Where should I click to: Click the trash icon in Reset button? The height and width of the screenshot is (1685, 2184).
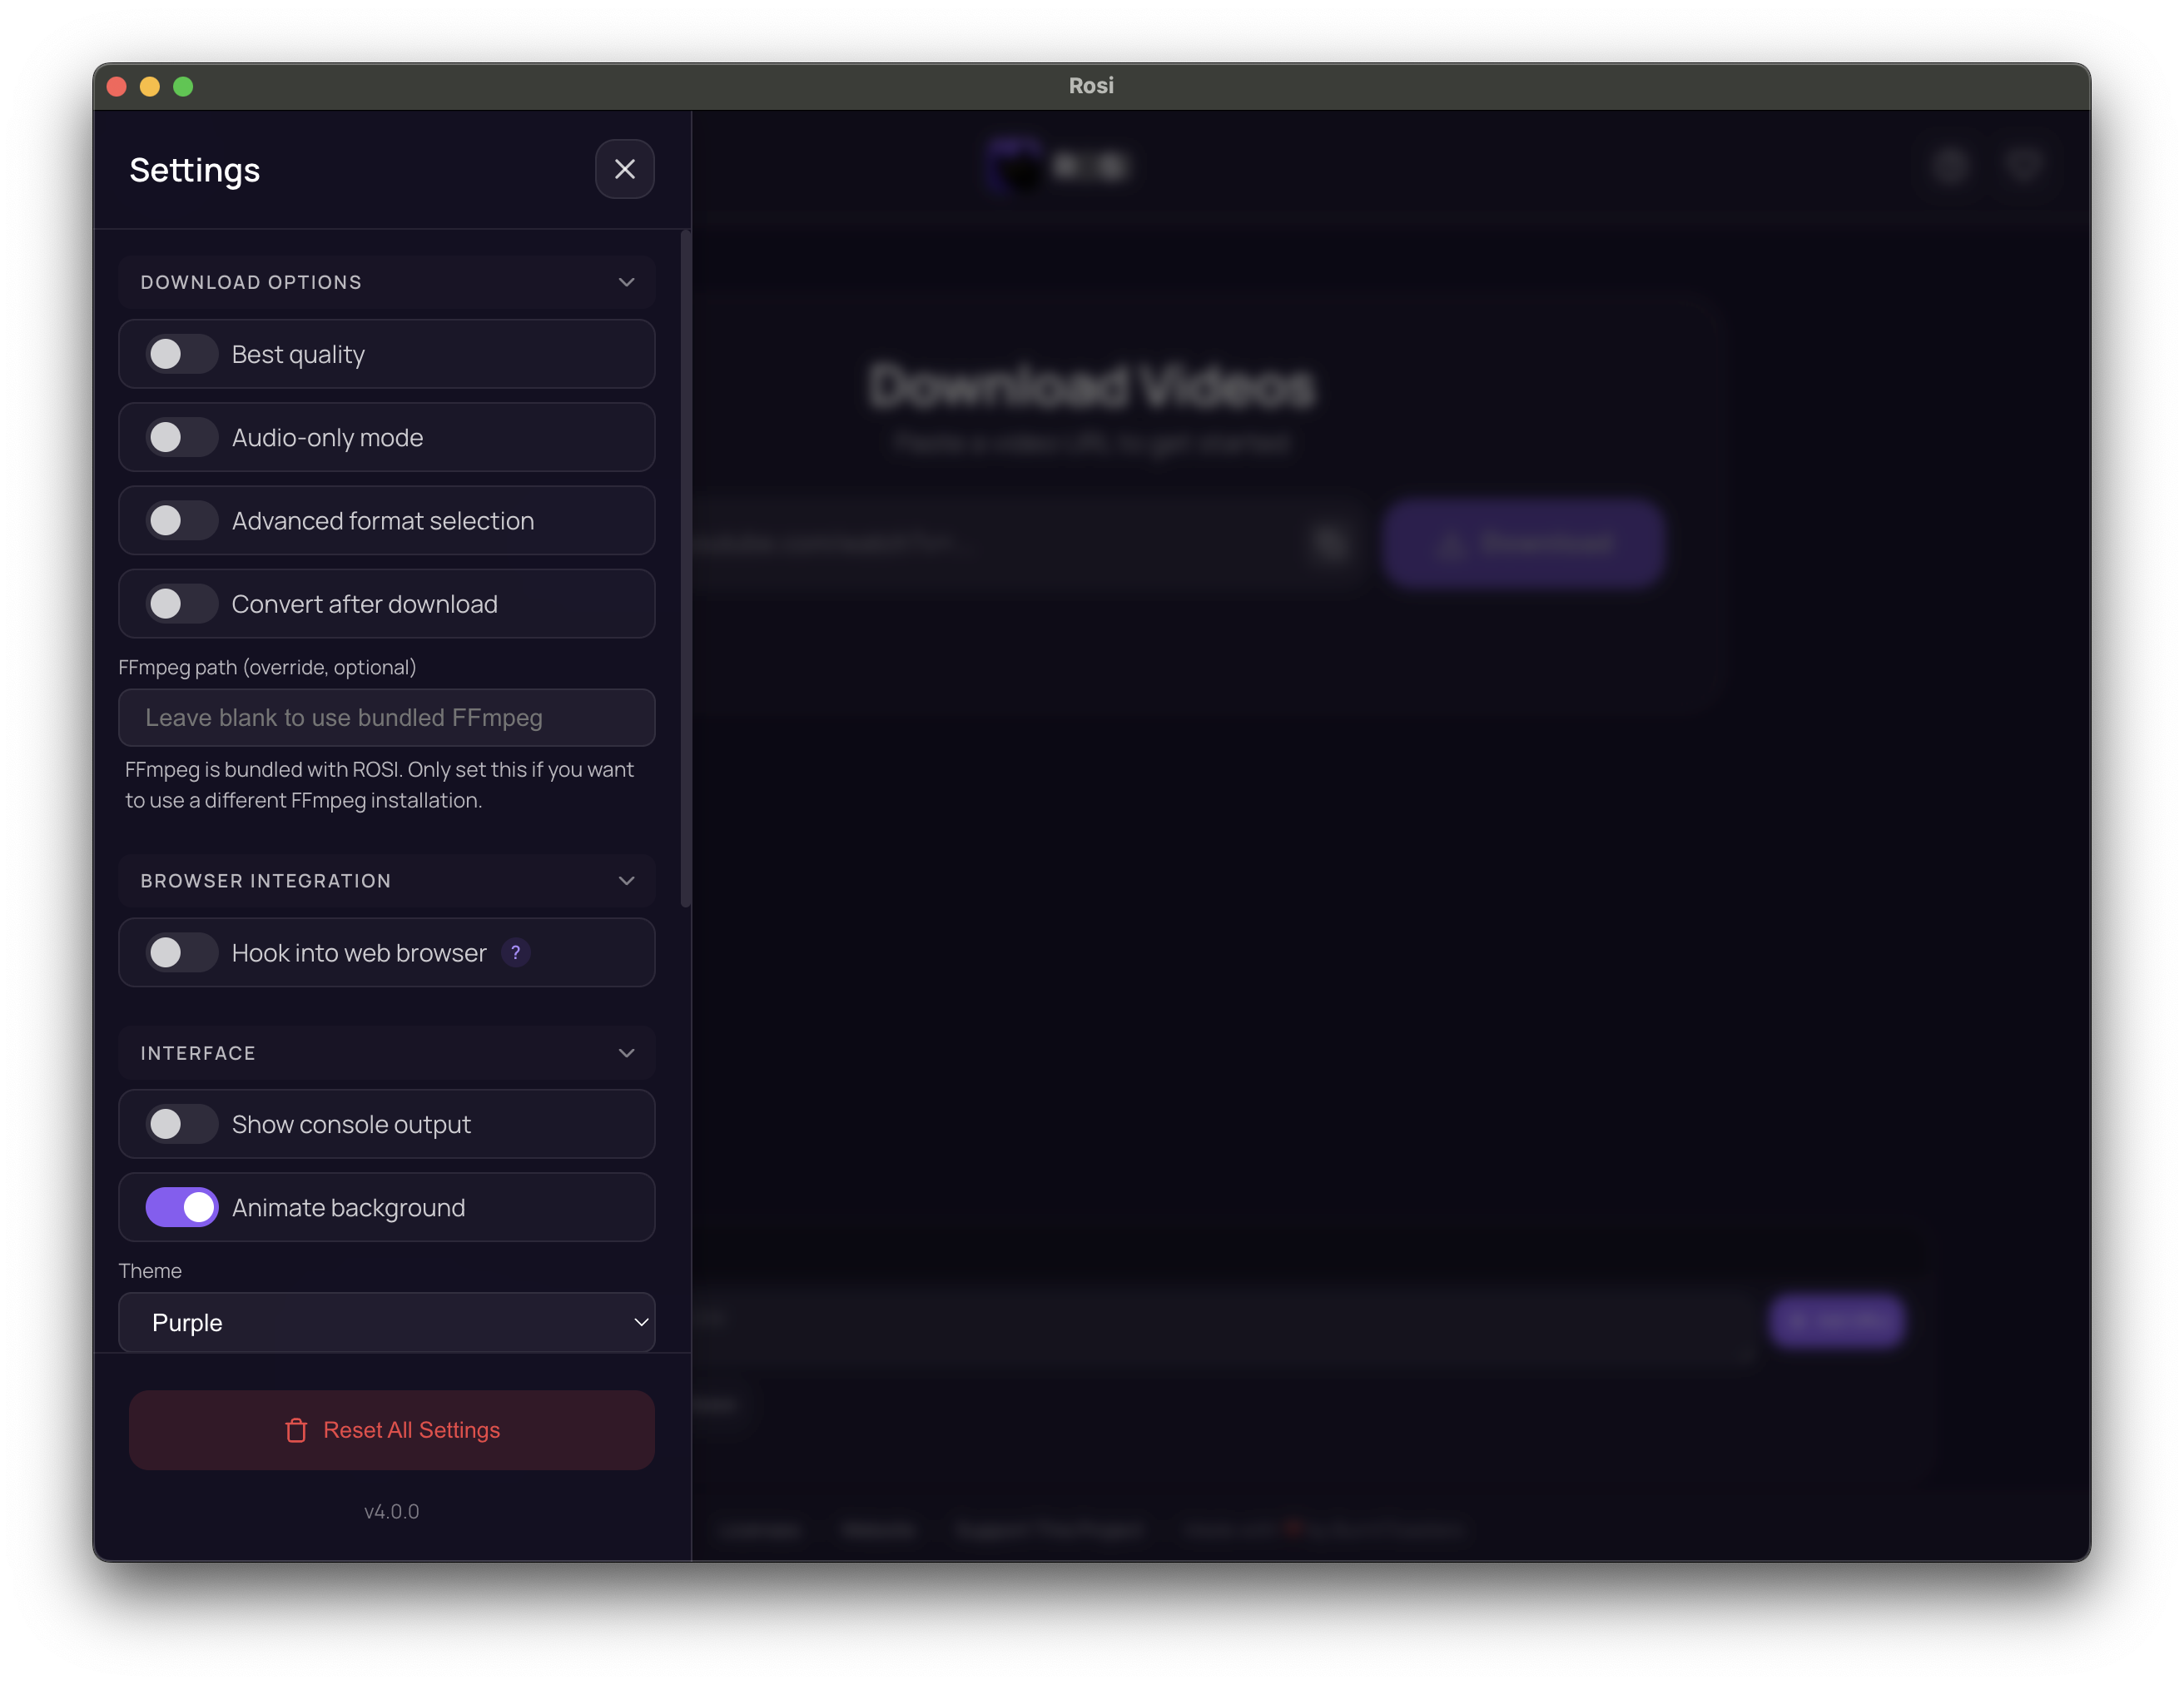[296, 1430]
